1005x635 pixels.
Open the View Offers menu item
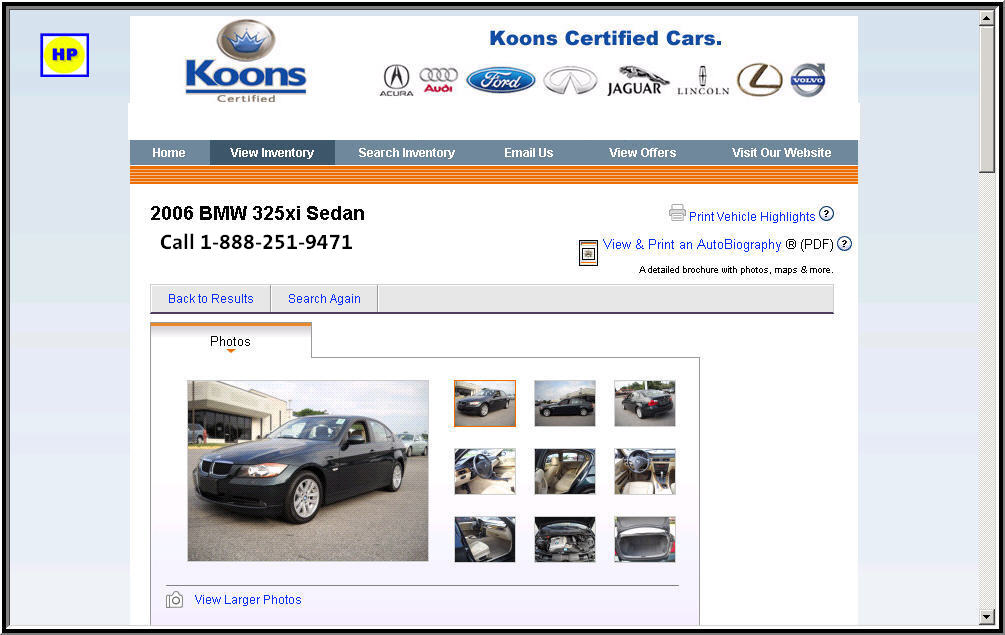[642, 153]
